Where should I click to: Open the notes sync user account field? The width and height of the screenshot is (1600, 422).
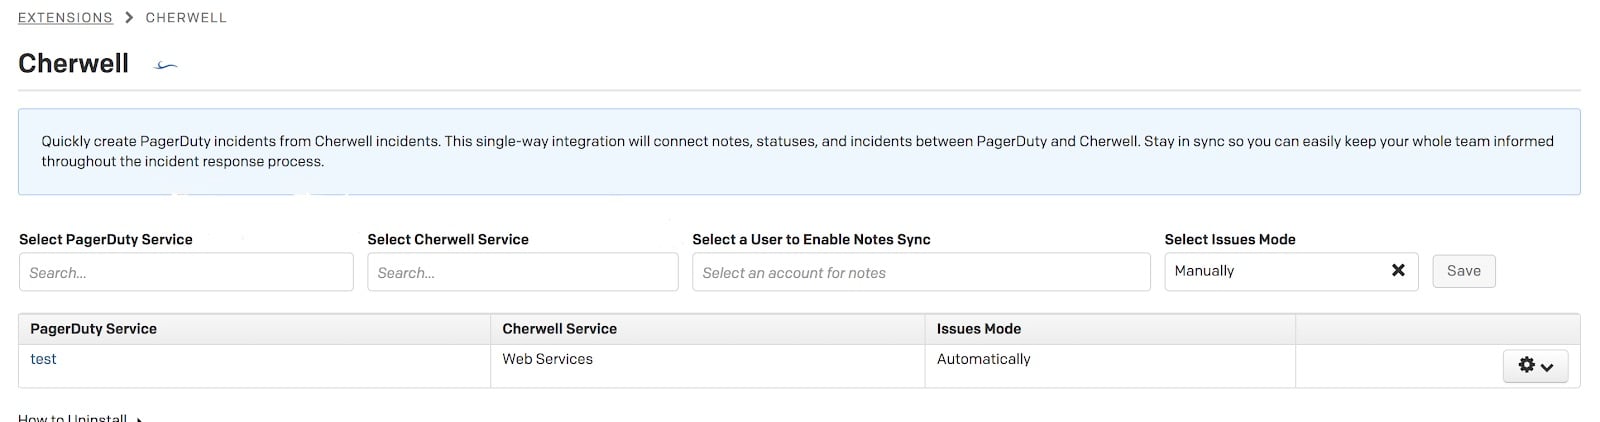point(920,272)
